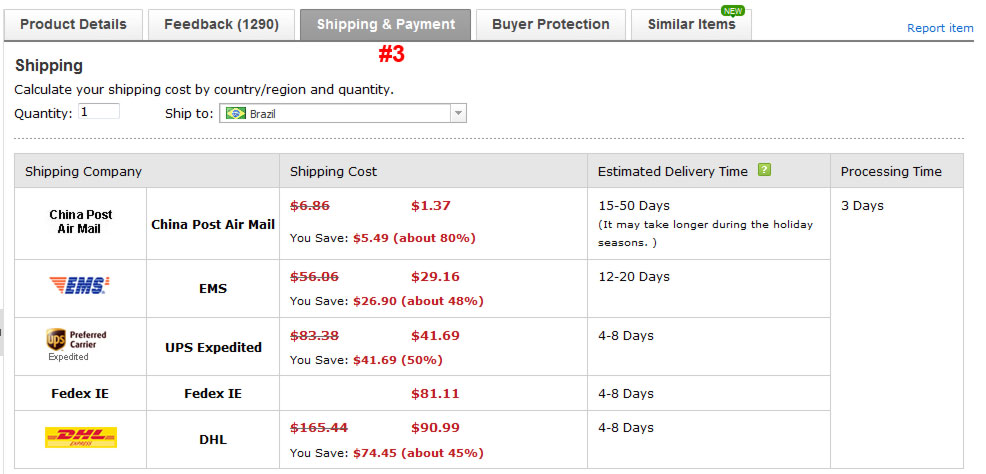Screen dimensions: 986x474
Task: Click into the Quantity input field
Action: (x=99, y=112)
